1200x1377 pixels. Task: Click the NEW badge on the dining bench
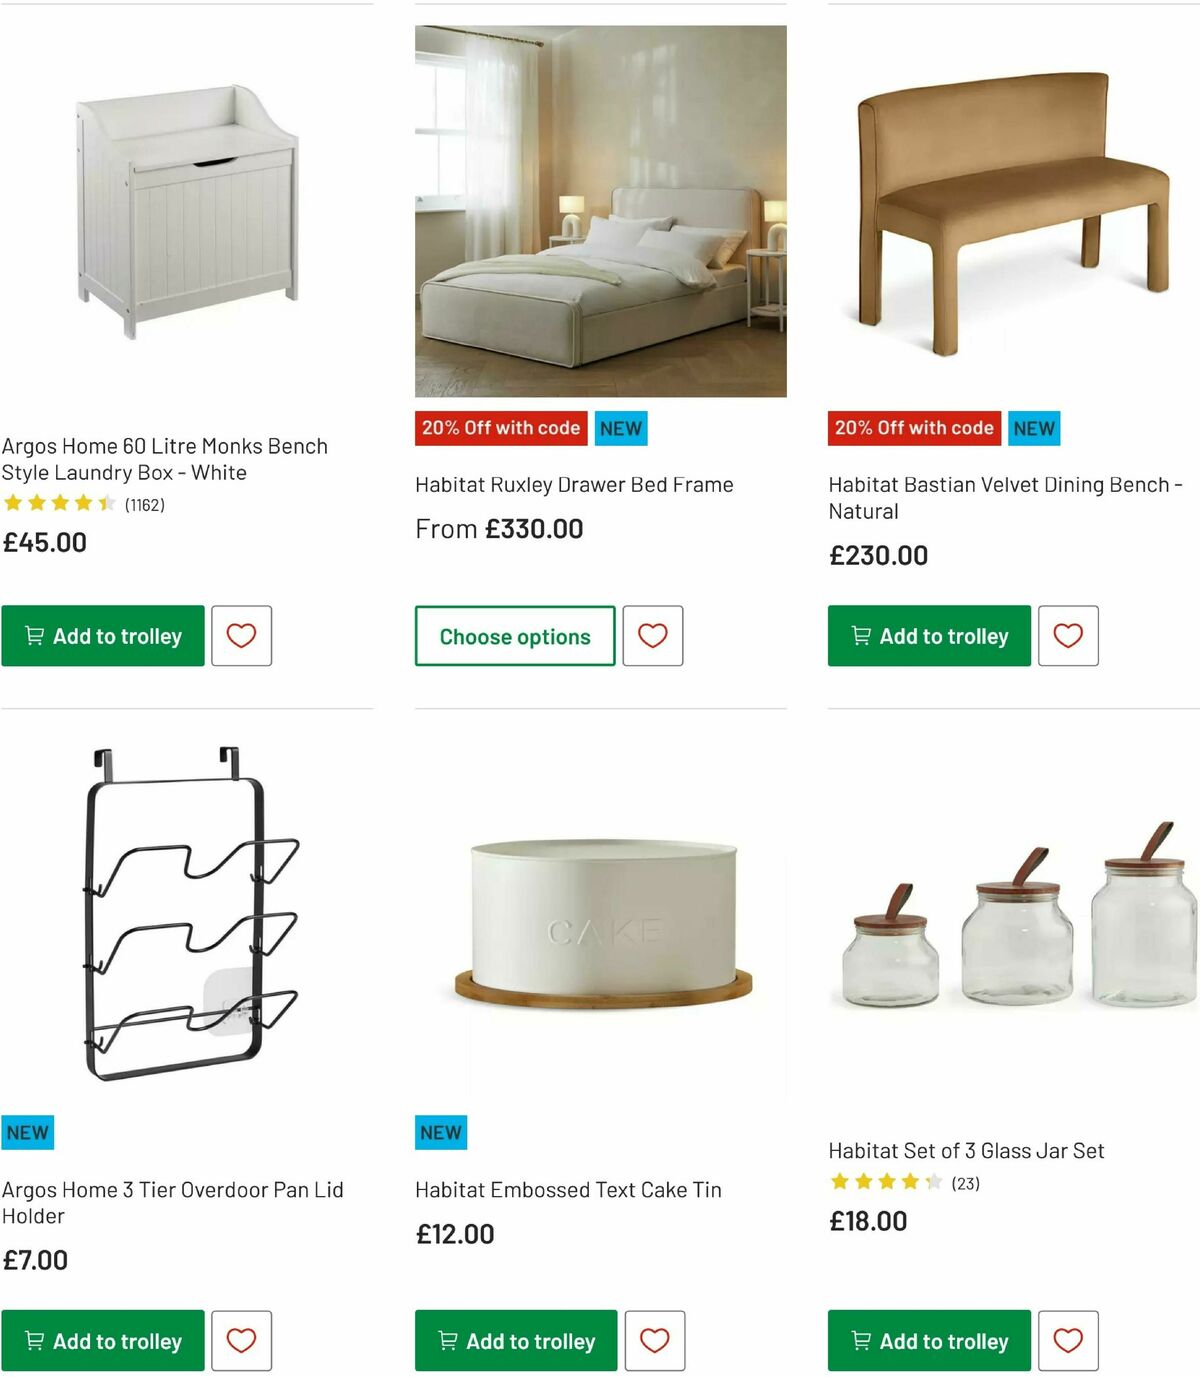[1034, 427]
